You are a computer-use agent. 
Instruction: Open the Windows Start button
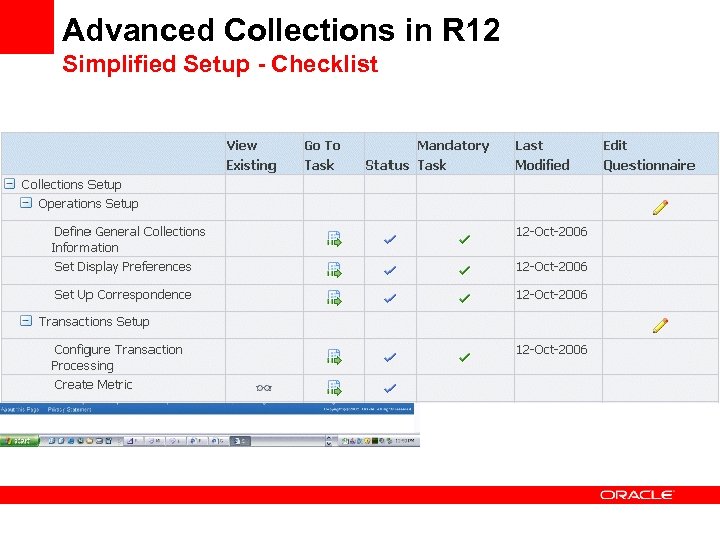point(20,441)
